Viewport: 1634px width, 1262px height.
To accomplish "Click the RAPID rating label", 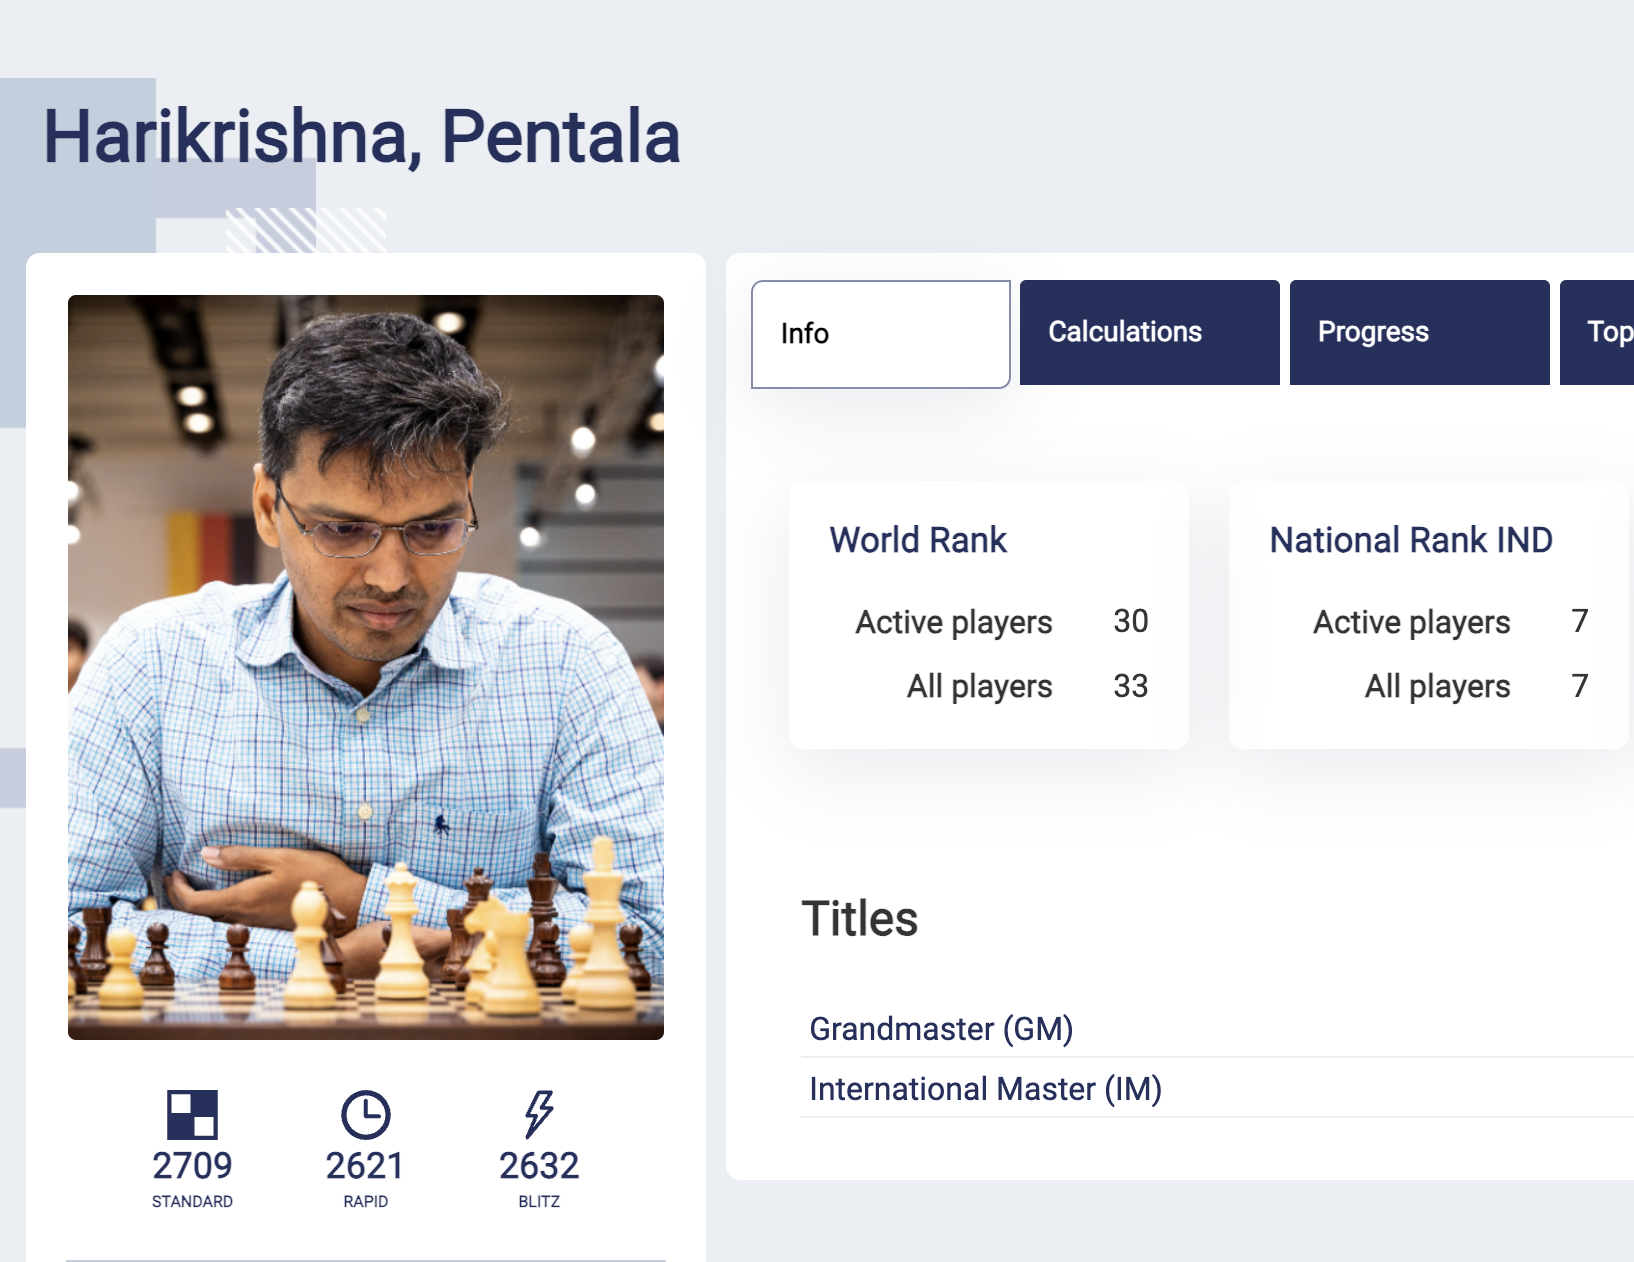I will [365, 1201].
